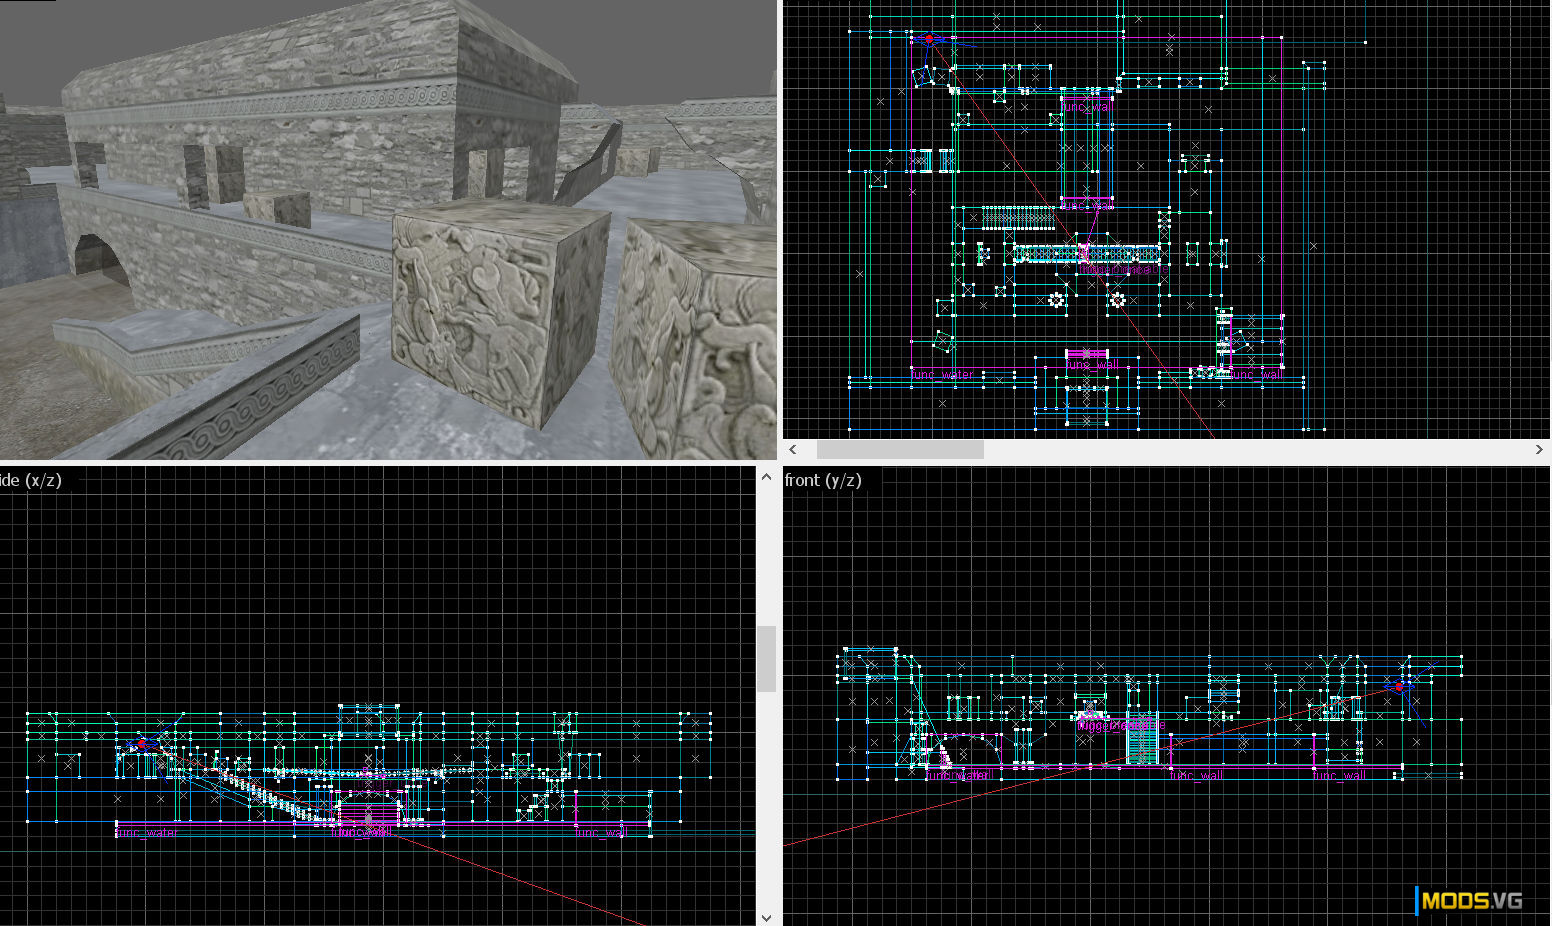This screenshot has height=926, width=1552.
Task: Select the func_water label in the top view
Action: (x=942, y=375)
